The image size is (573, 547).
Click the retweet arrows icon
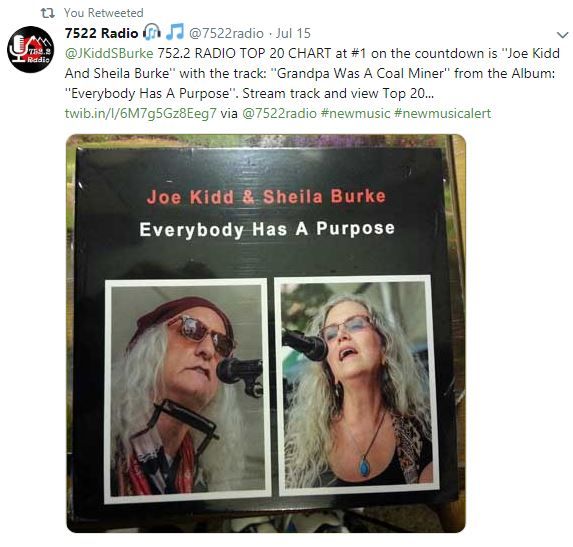click(x=48, y=13)
